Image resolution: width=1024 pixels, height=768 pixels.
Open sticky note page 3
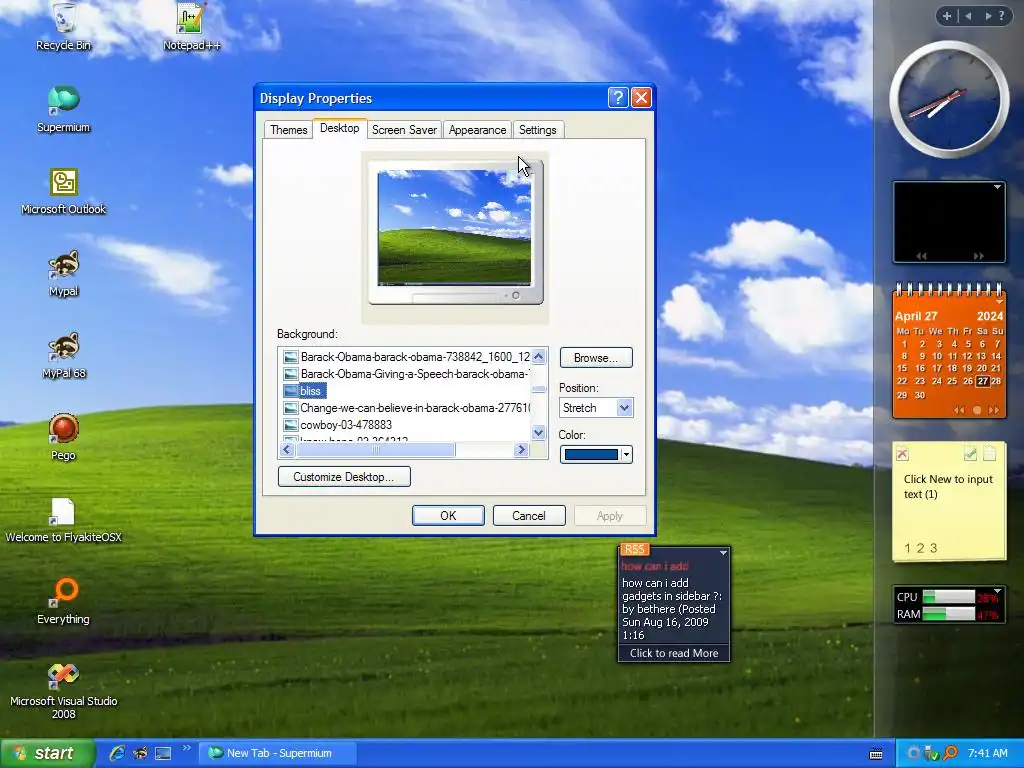tap(933, 548)
